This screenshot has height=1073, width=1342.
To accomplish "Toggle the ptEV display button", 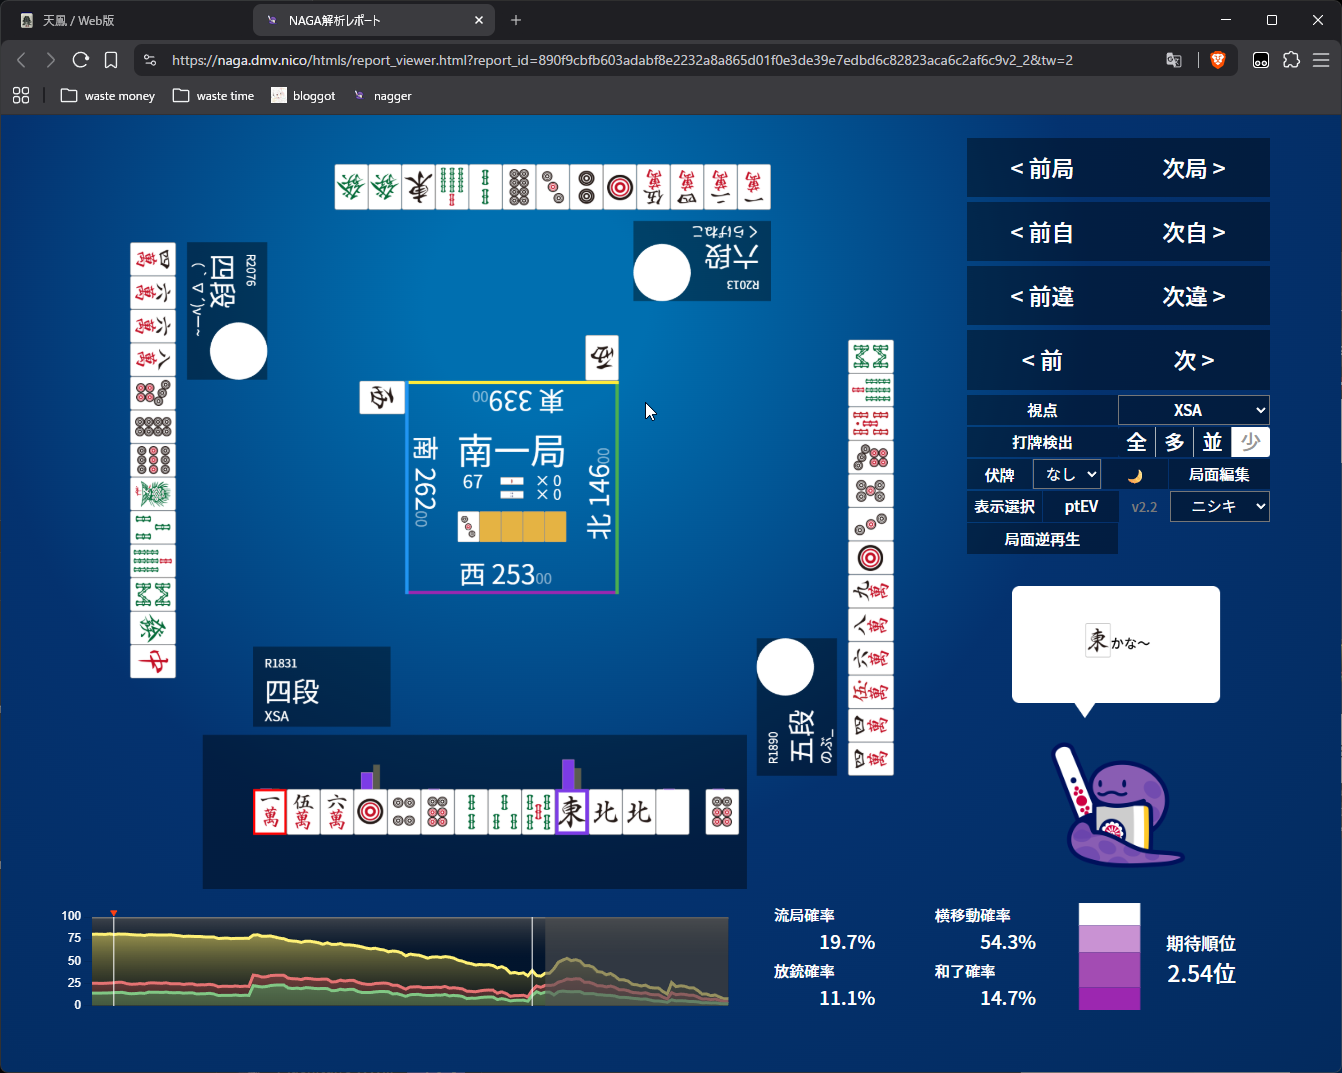I will tap(1081, 506).
